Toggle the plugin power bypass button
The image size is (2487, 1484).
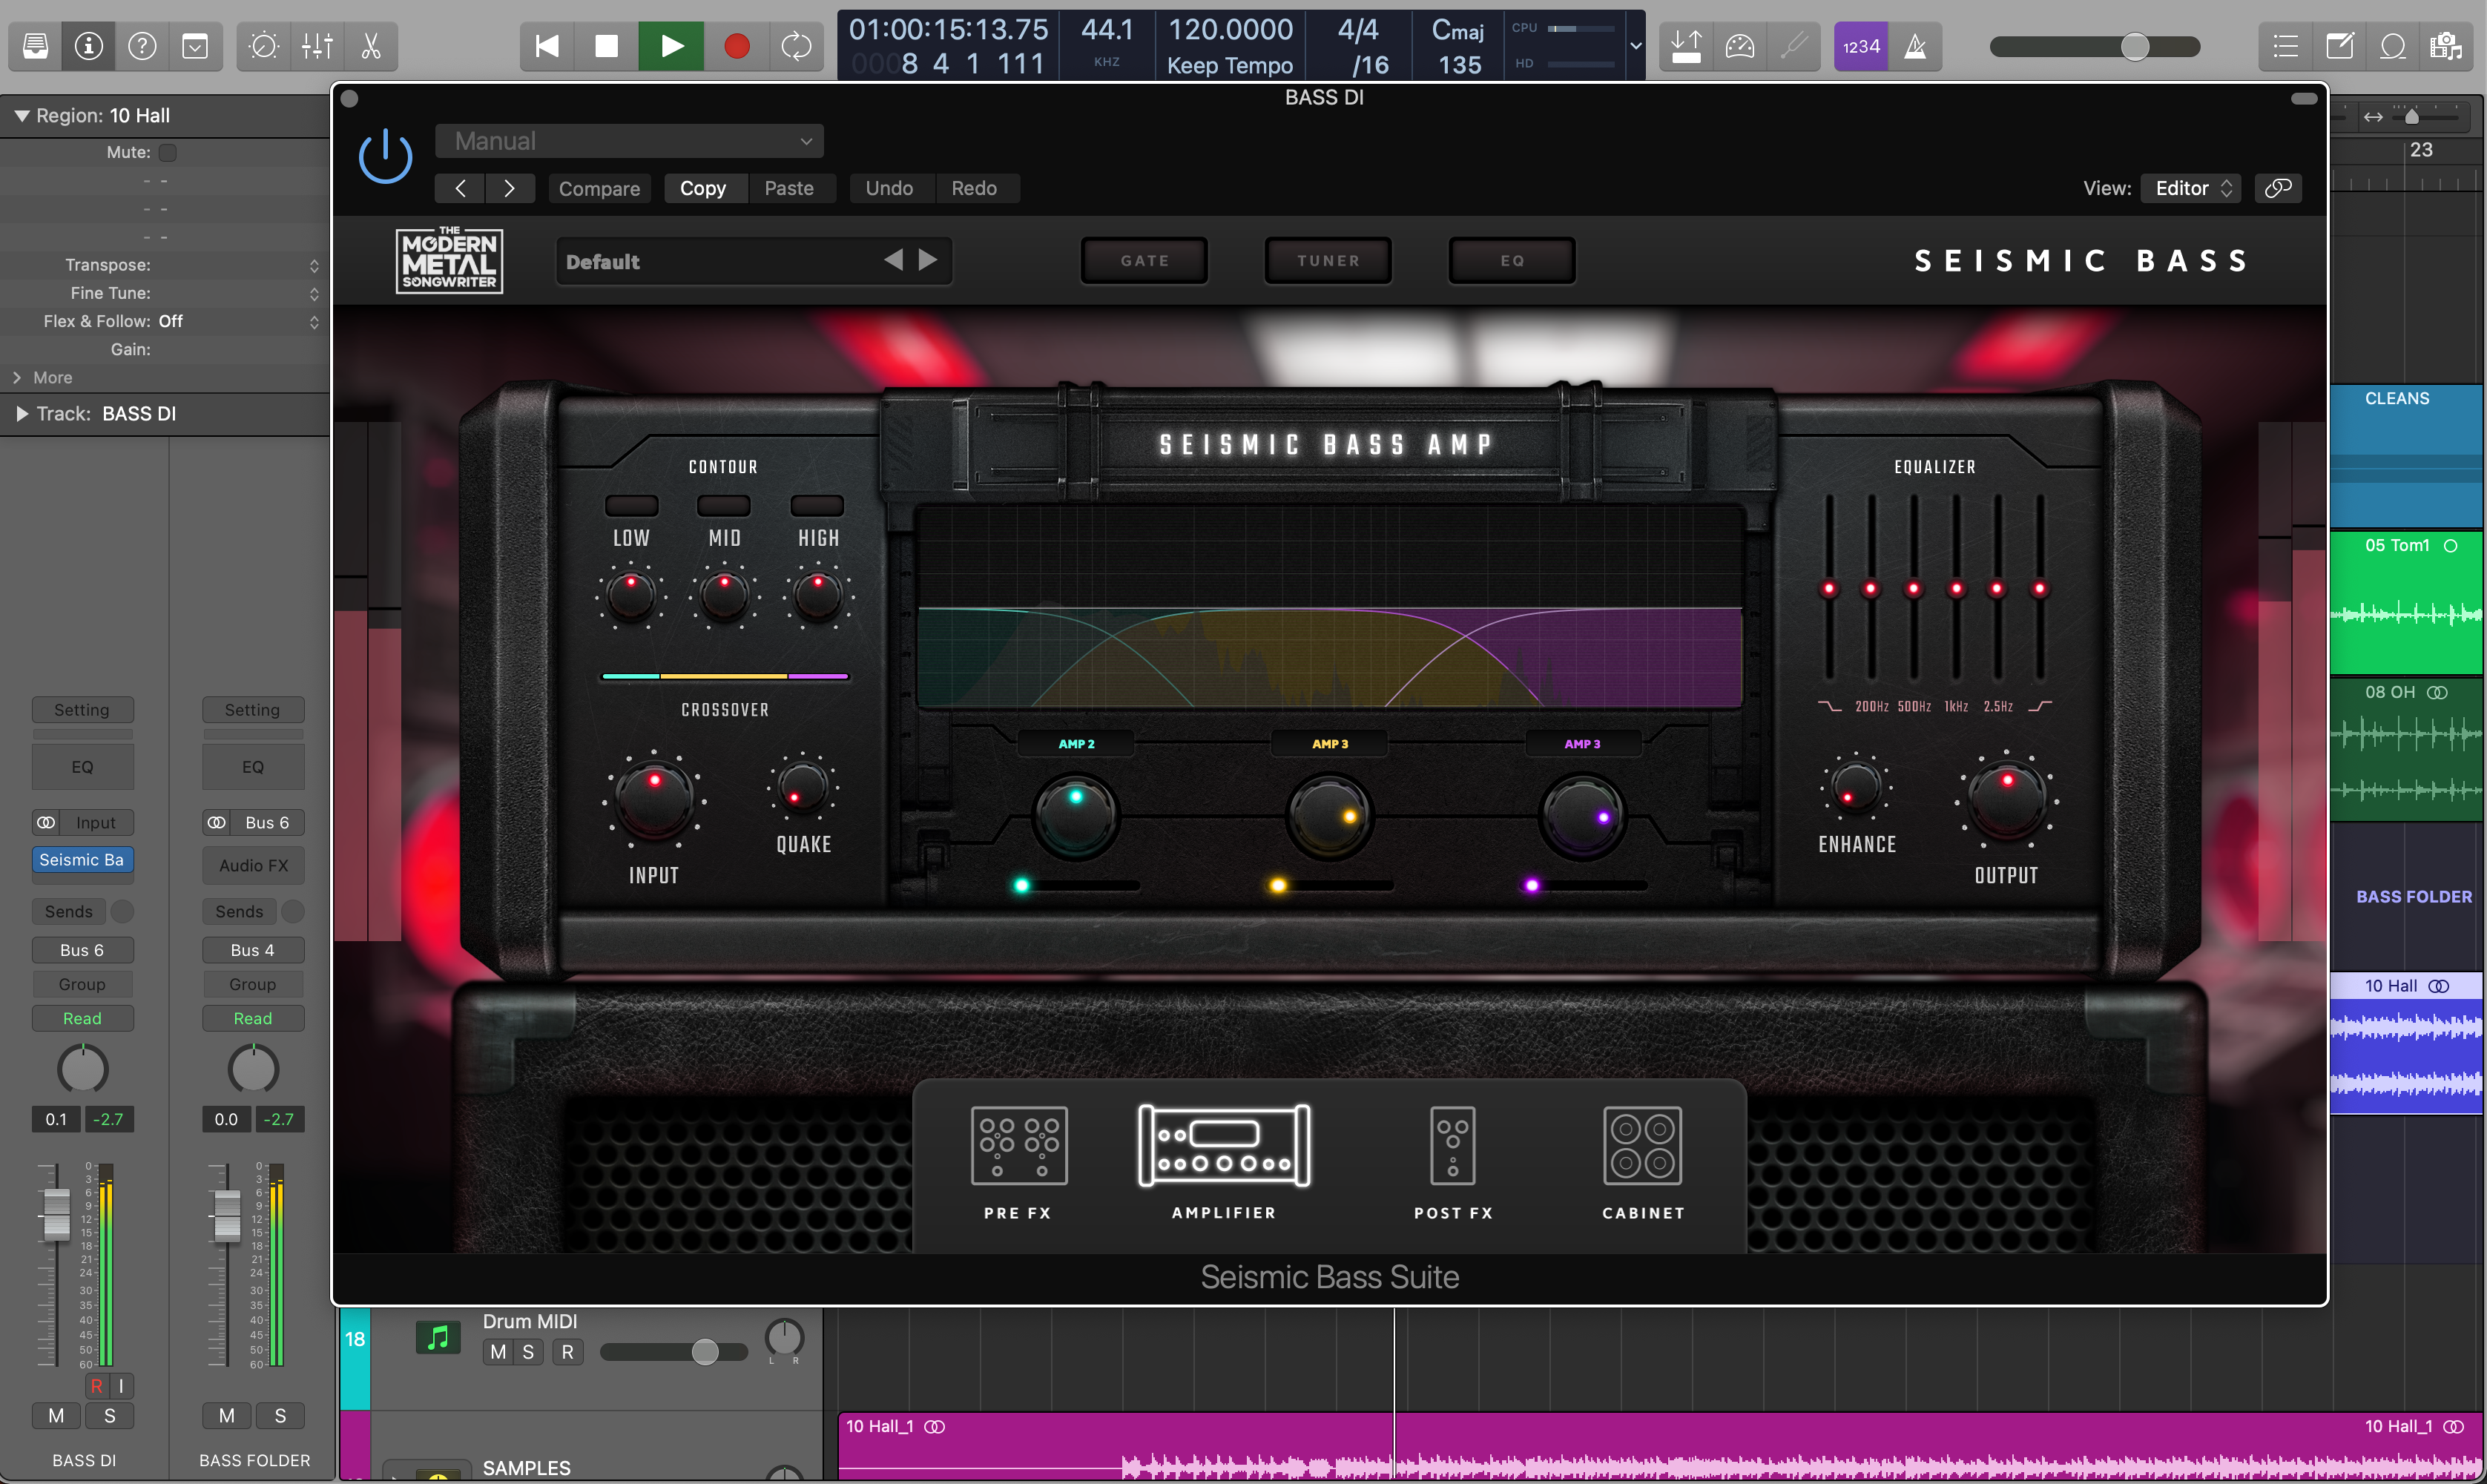pyautogui.click(x=385, y=157)
